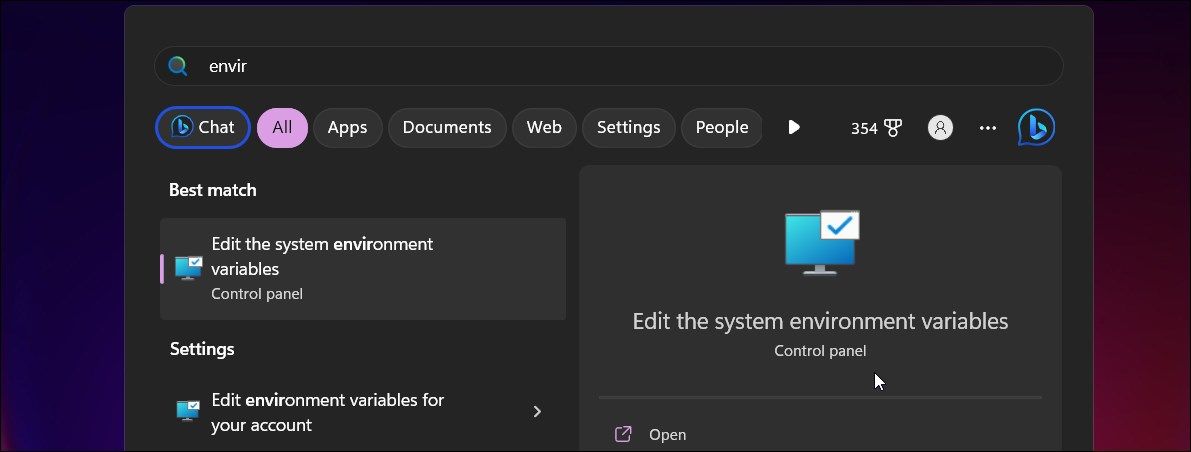Select the All filter tab
Screen dimensions: 1191x452
pyautogui.click(x=282, y=127)
